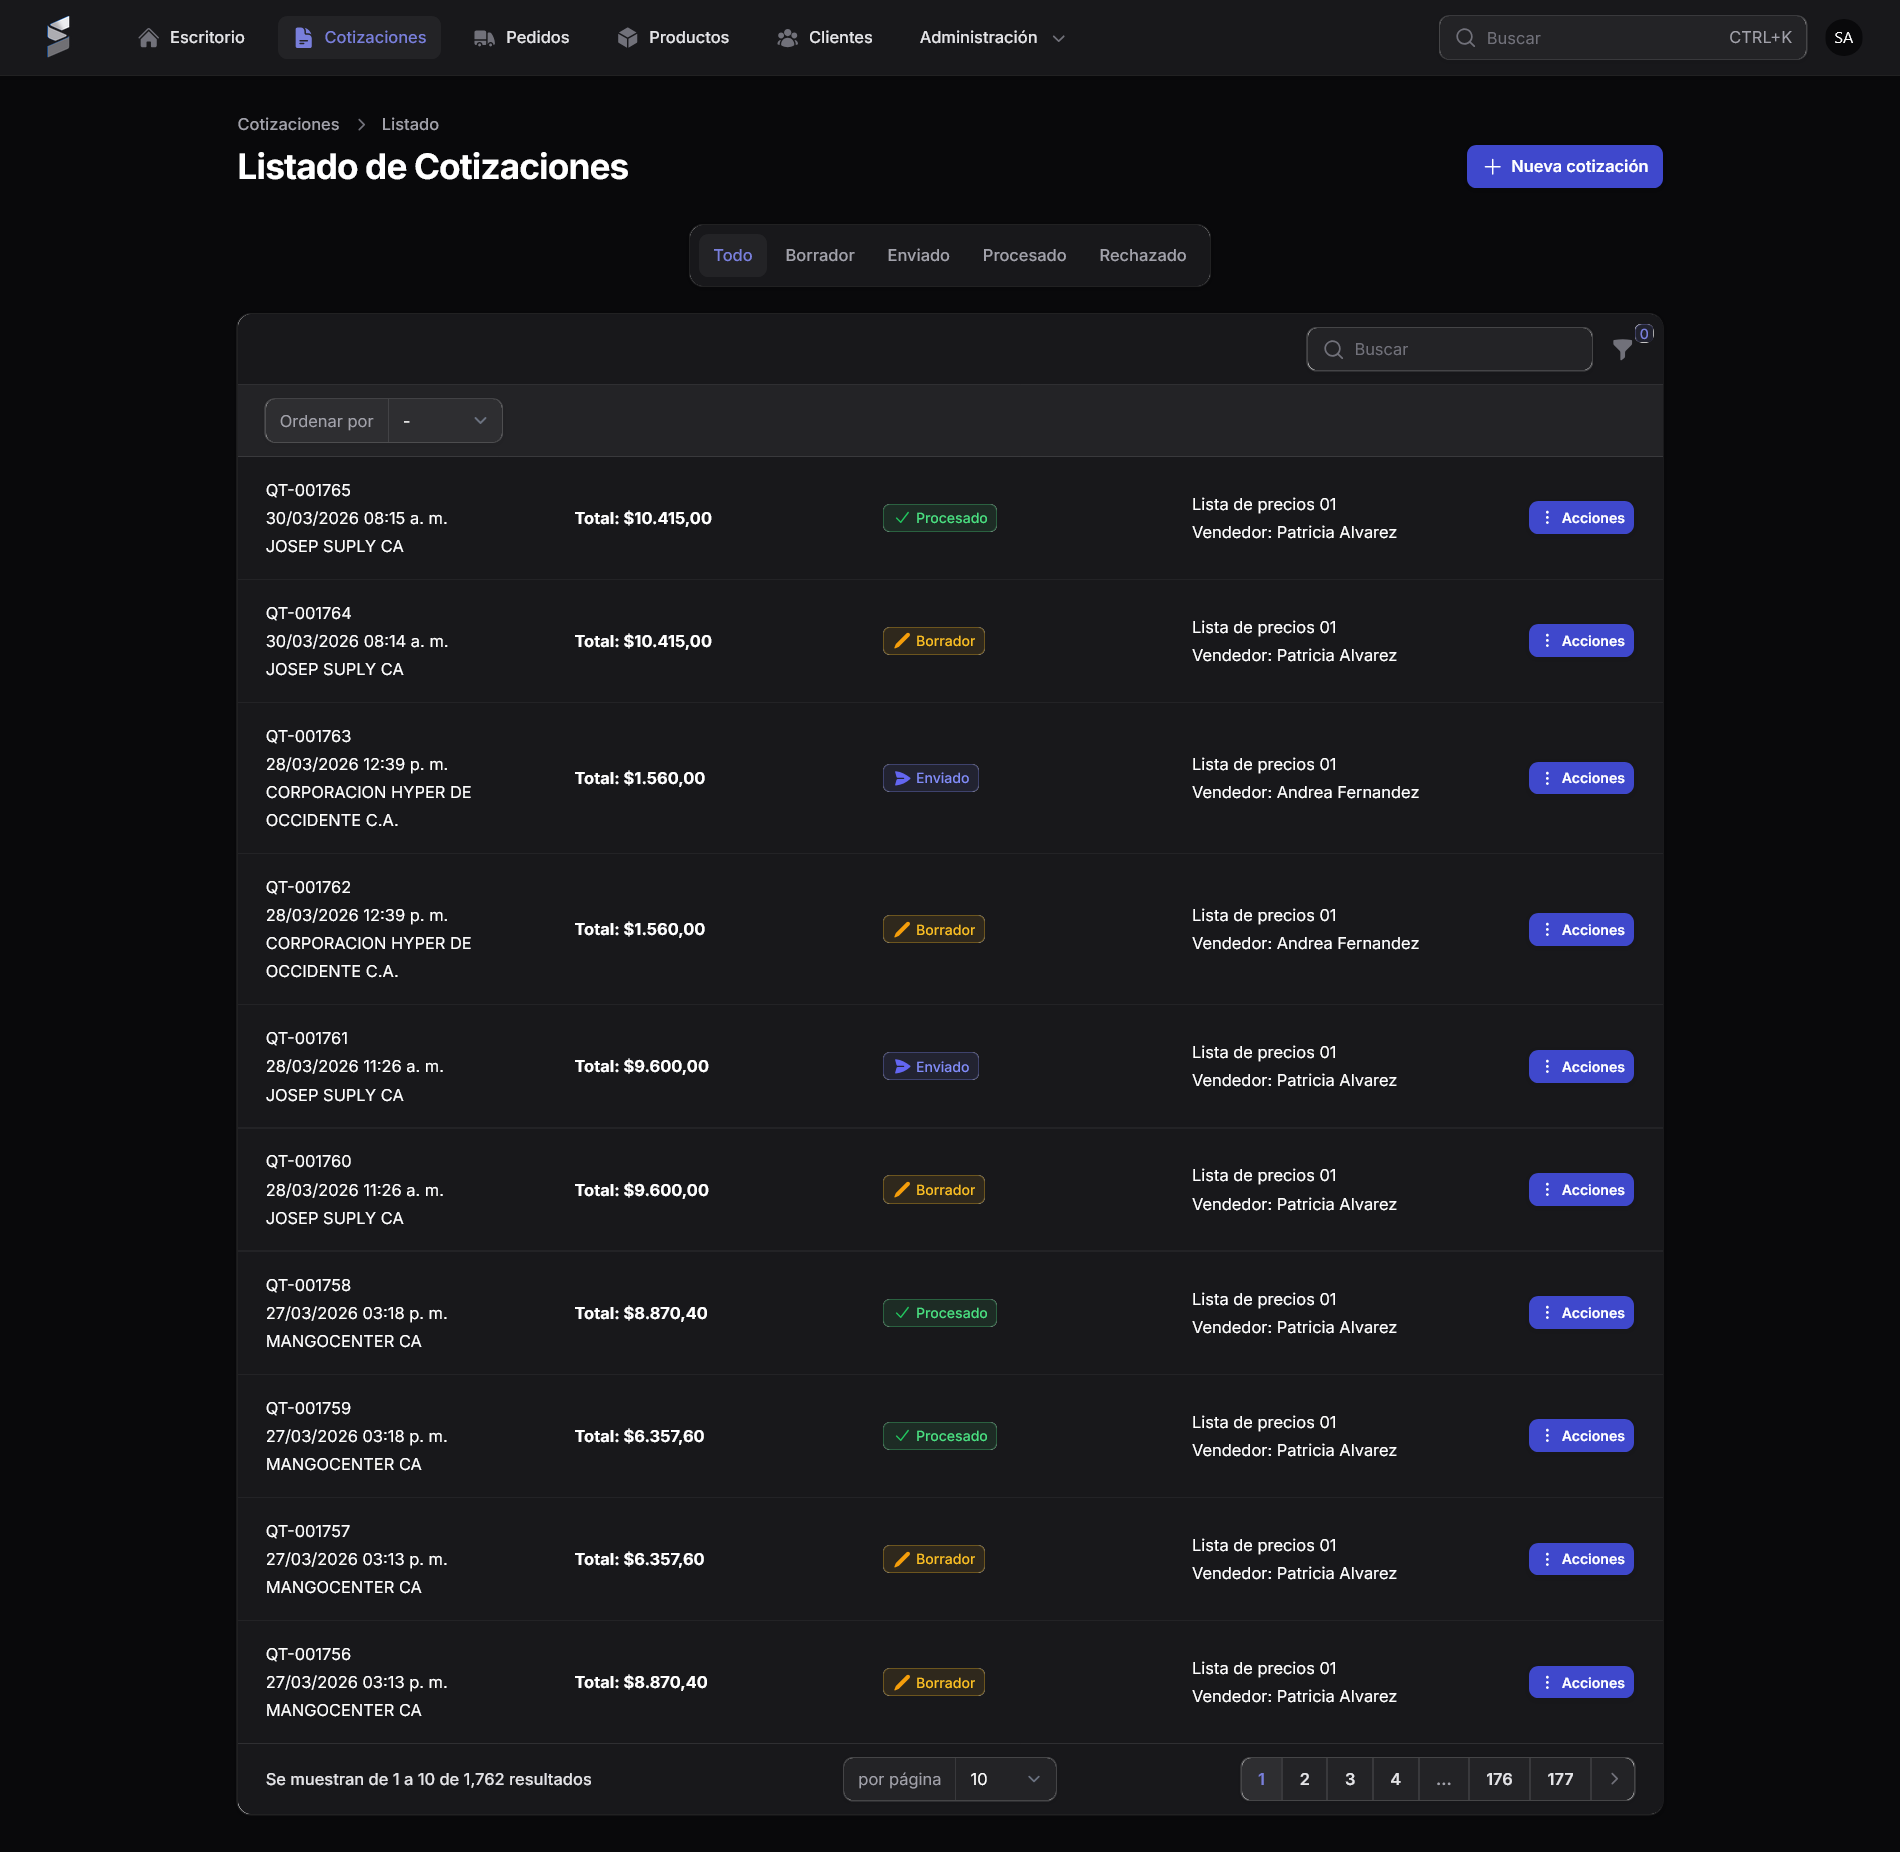Open the filter icon above the list
The width and height of the screenshot is (1900, 1852).
[1622, 350]
